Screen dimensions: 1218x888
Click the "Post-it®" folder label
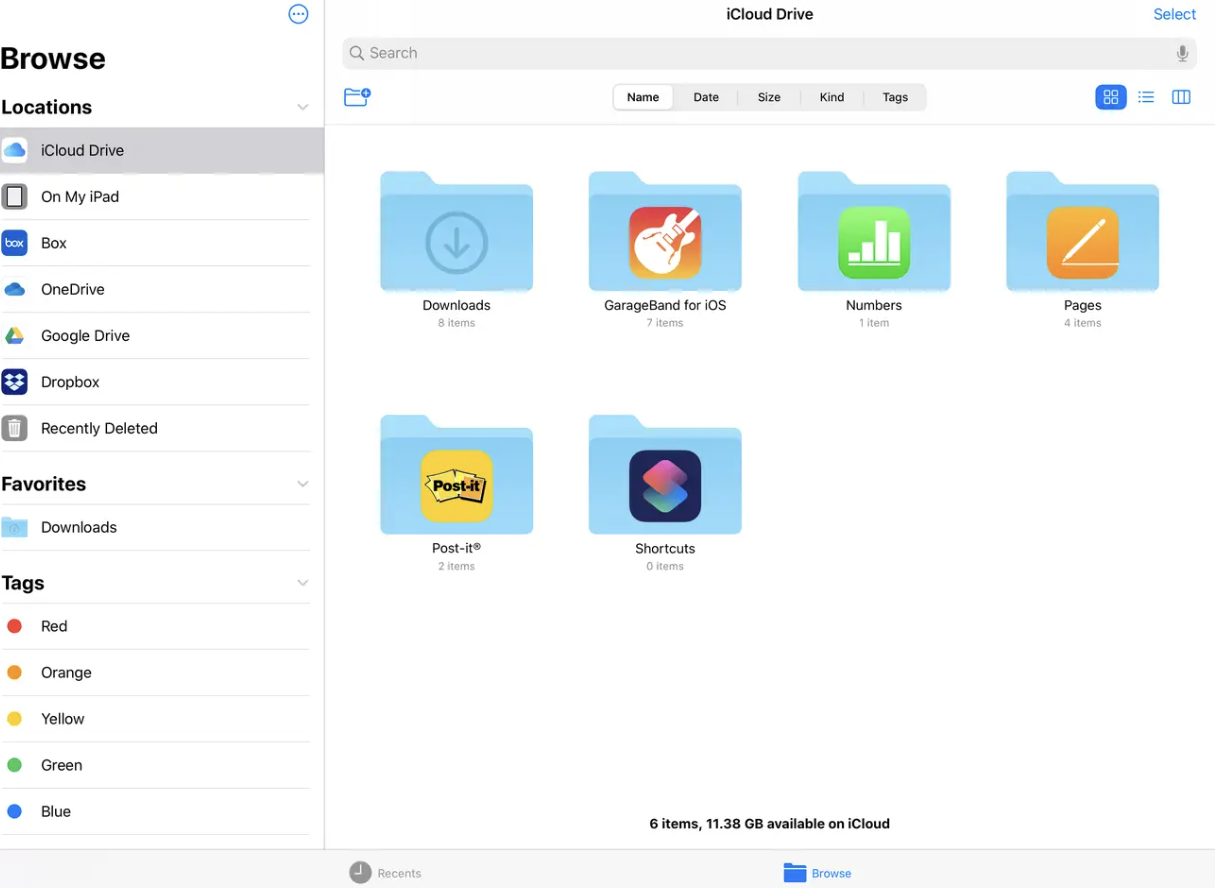(x=456, y=548)
